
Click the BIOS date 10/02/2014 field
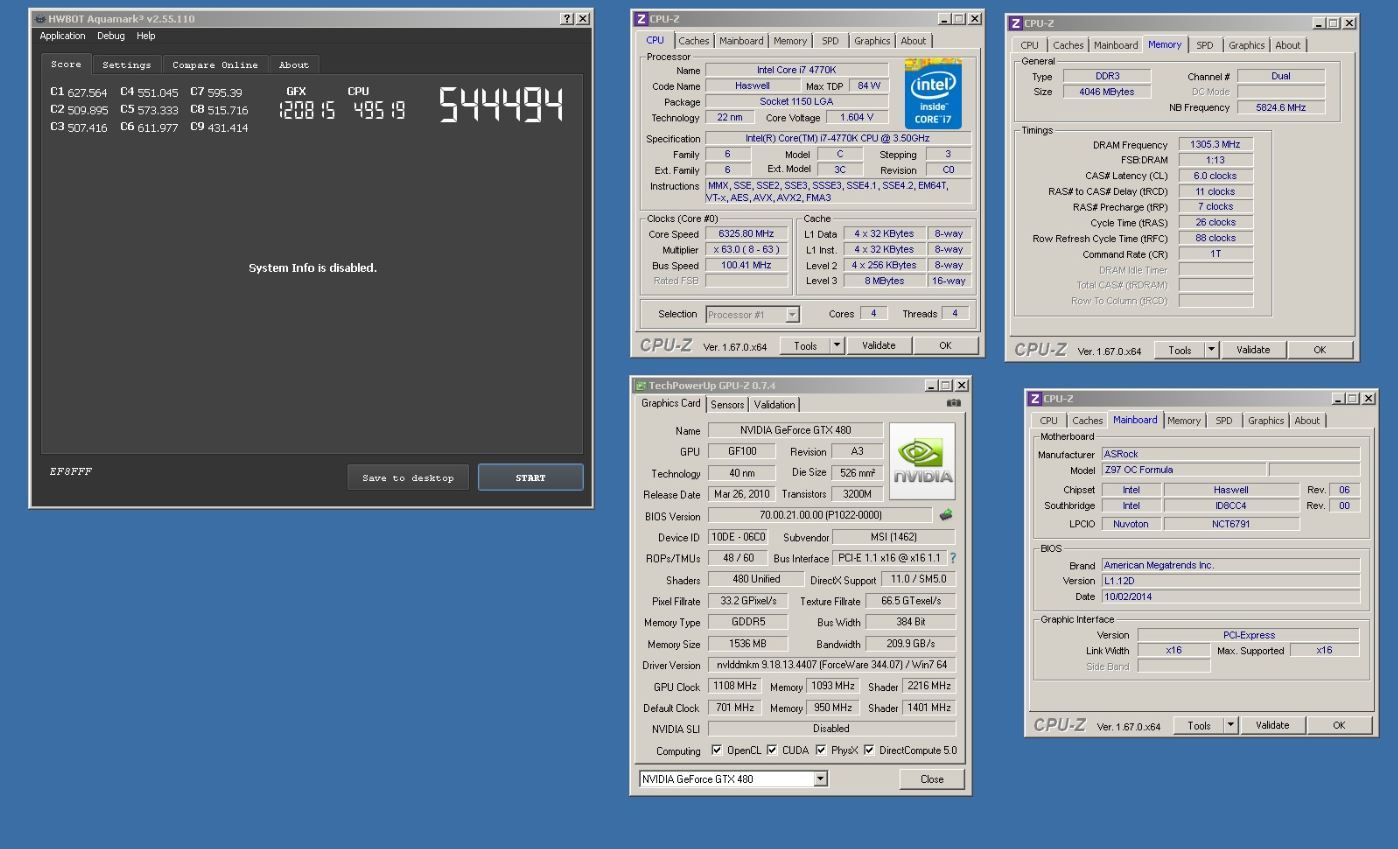[1230, 596]
